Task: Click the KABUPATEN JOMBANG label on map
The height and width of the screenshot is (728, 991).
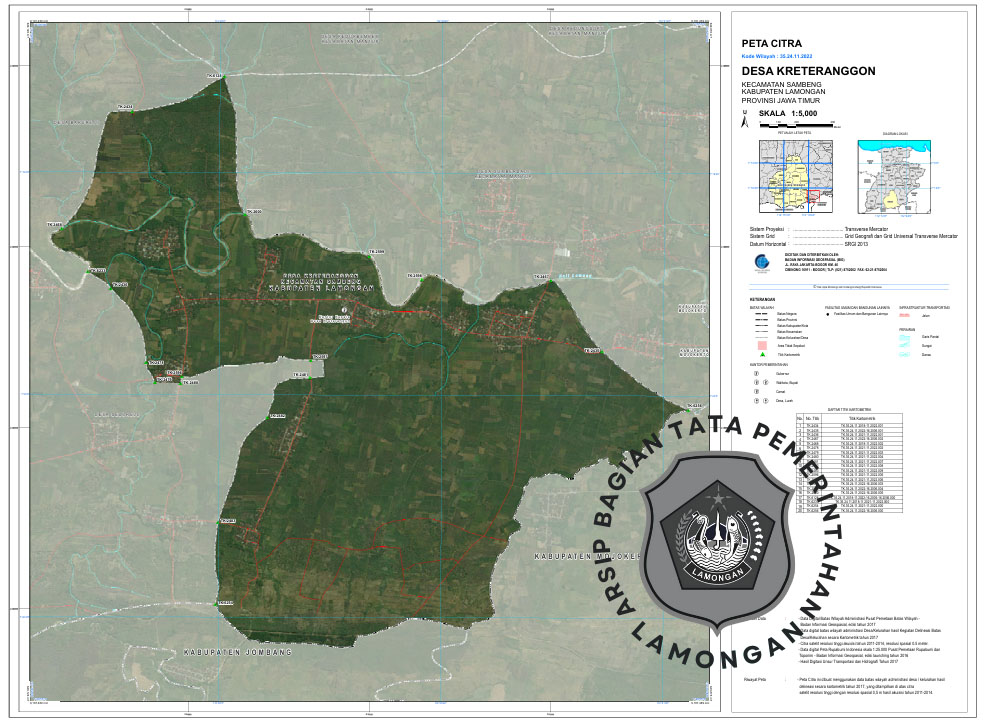Action: [x=236, y=651]
